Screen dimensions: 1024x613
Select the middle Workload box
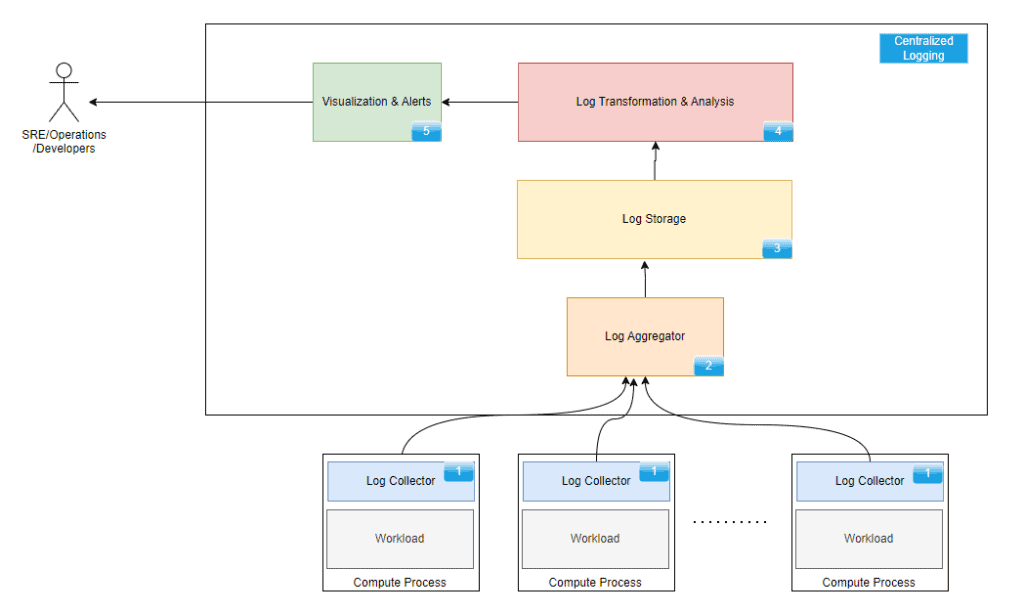[x=595, y=539]
